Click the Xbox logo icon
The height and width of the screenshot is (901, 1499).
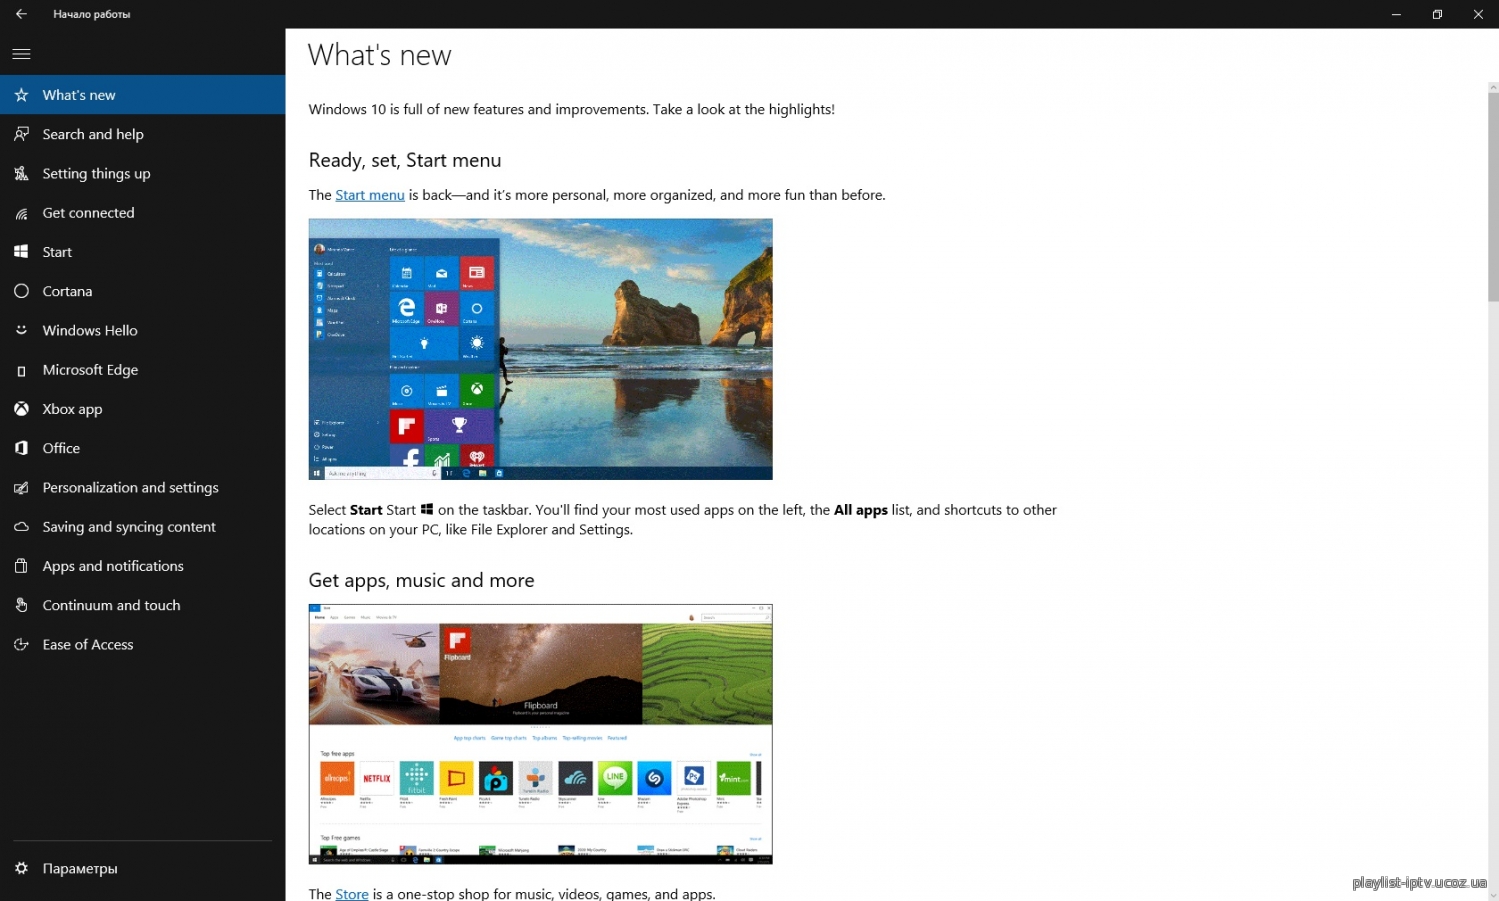coord(21,409)
